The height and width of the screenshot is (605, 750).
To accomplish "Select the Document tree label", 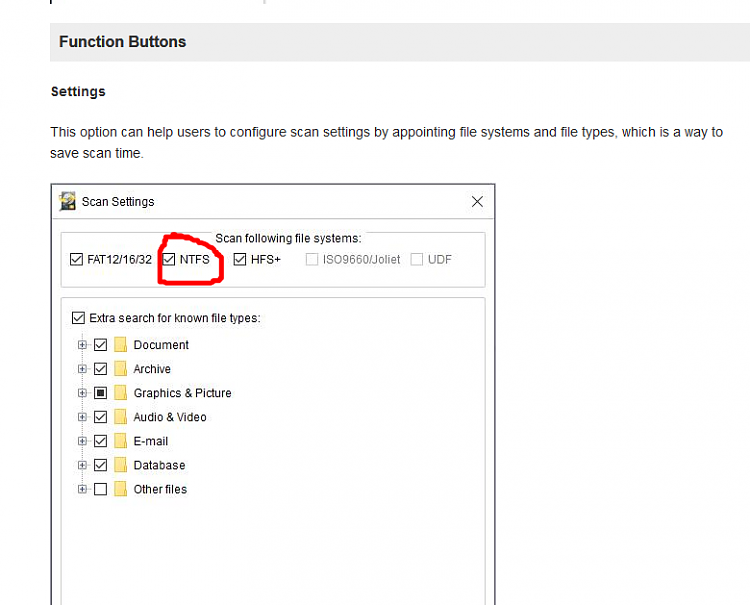I will 161,345.
